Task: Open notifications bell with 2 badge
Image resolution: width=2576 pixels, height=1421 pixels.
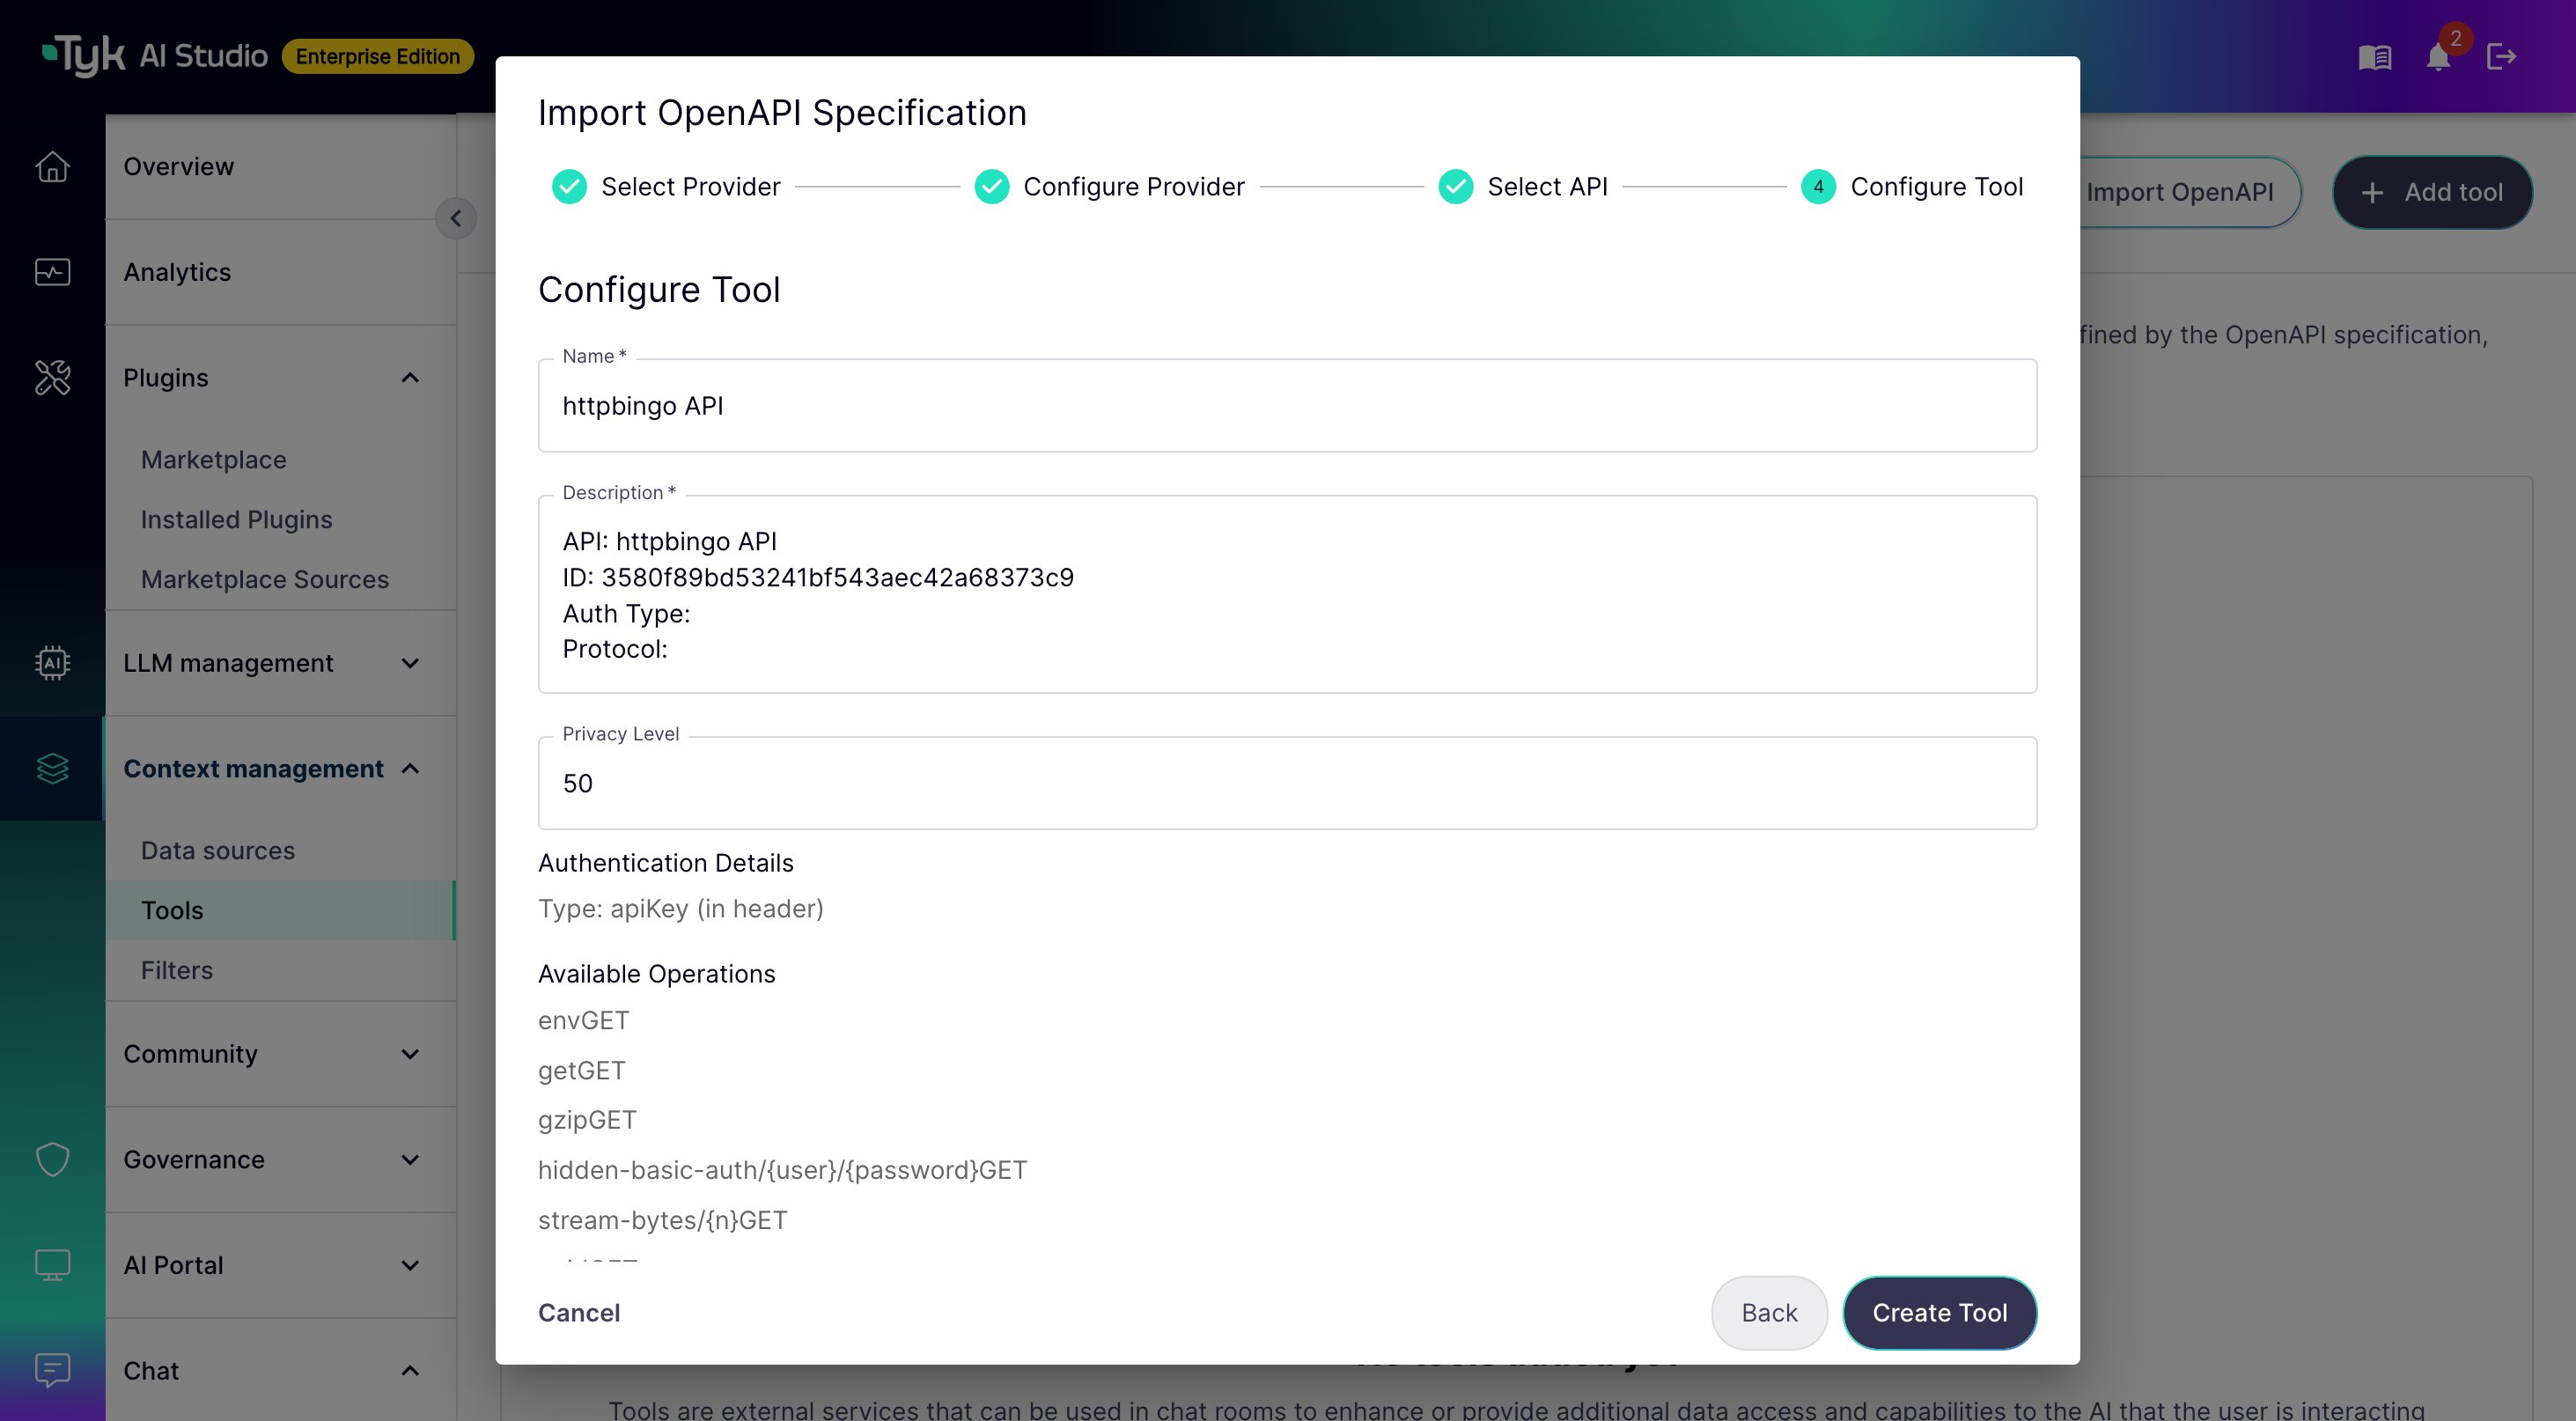Action: pyautogui.click(x=2440, y=56)
